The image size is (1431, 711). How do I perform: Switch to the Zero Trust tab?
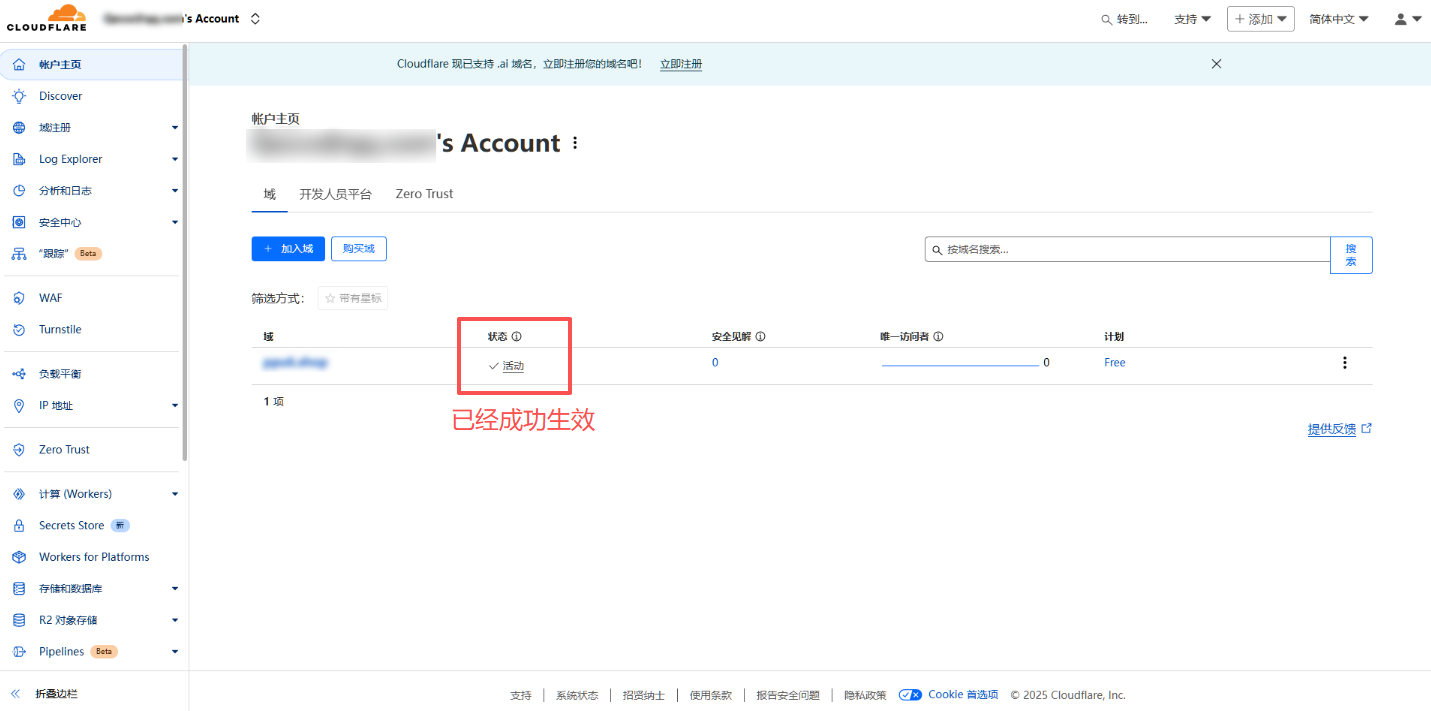click(424, 194)
